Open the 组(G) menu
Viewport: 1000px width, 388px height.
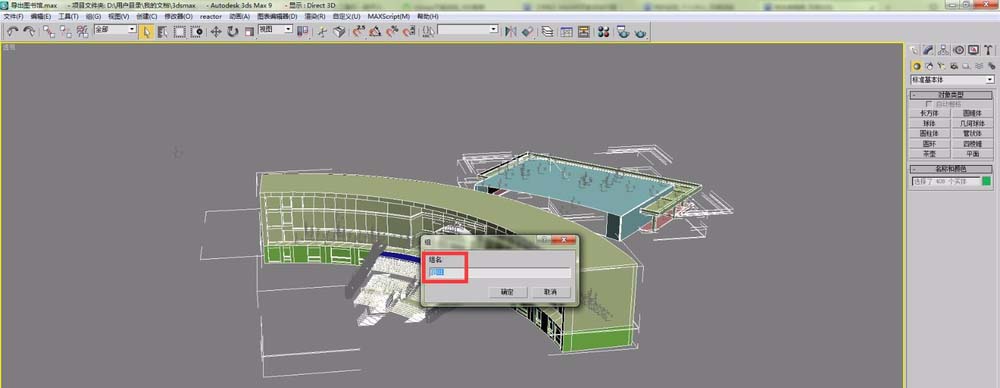(x=93, y=16)
